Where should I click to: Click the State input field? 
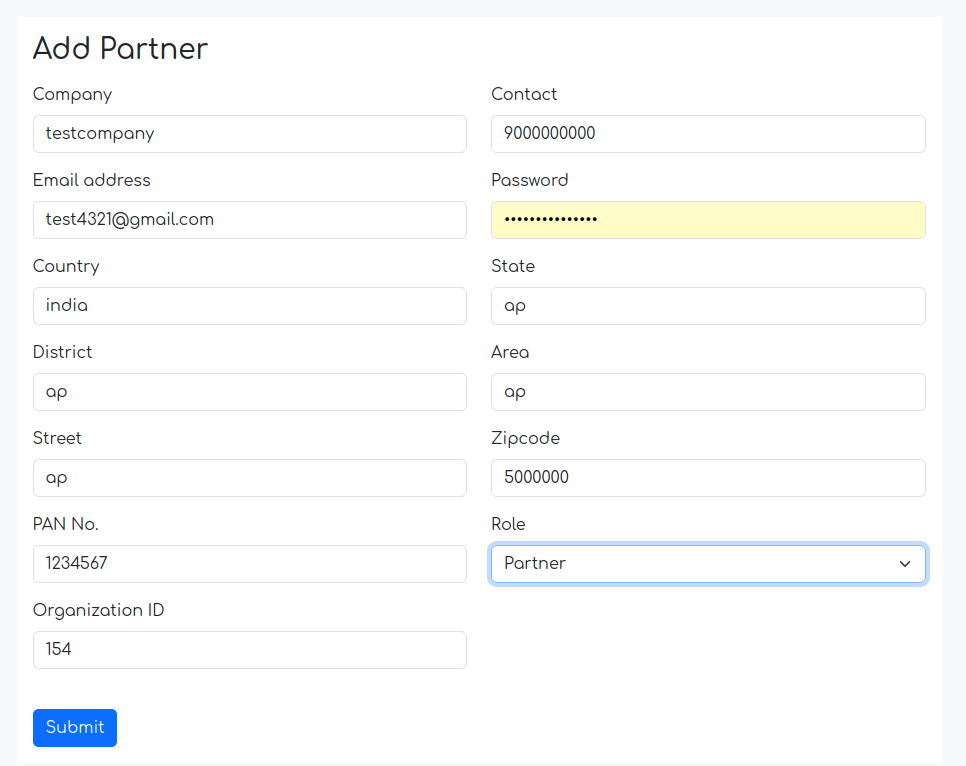[x=708, y=306]
